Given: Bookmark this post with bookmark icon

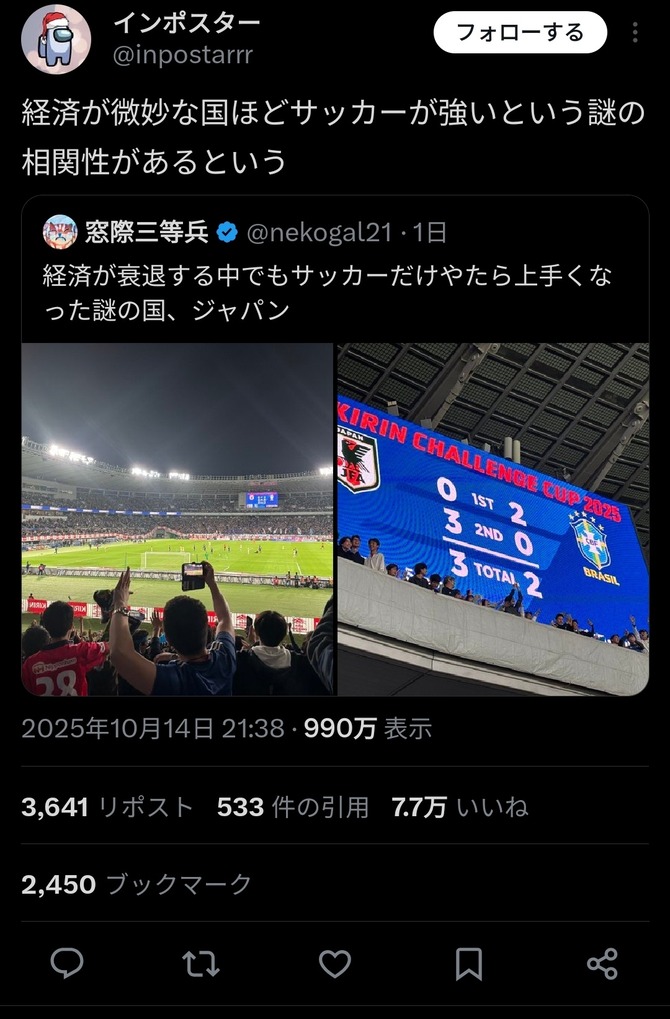Looking at the screenshot, I should (469, 964).
